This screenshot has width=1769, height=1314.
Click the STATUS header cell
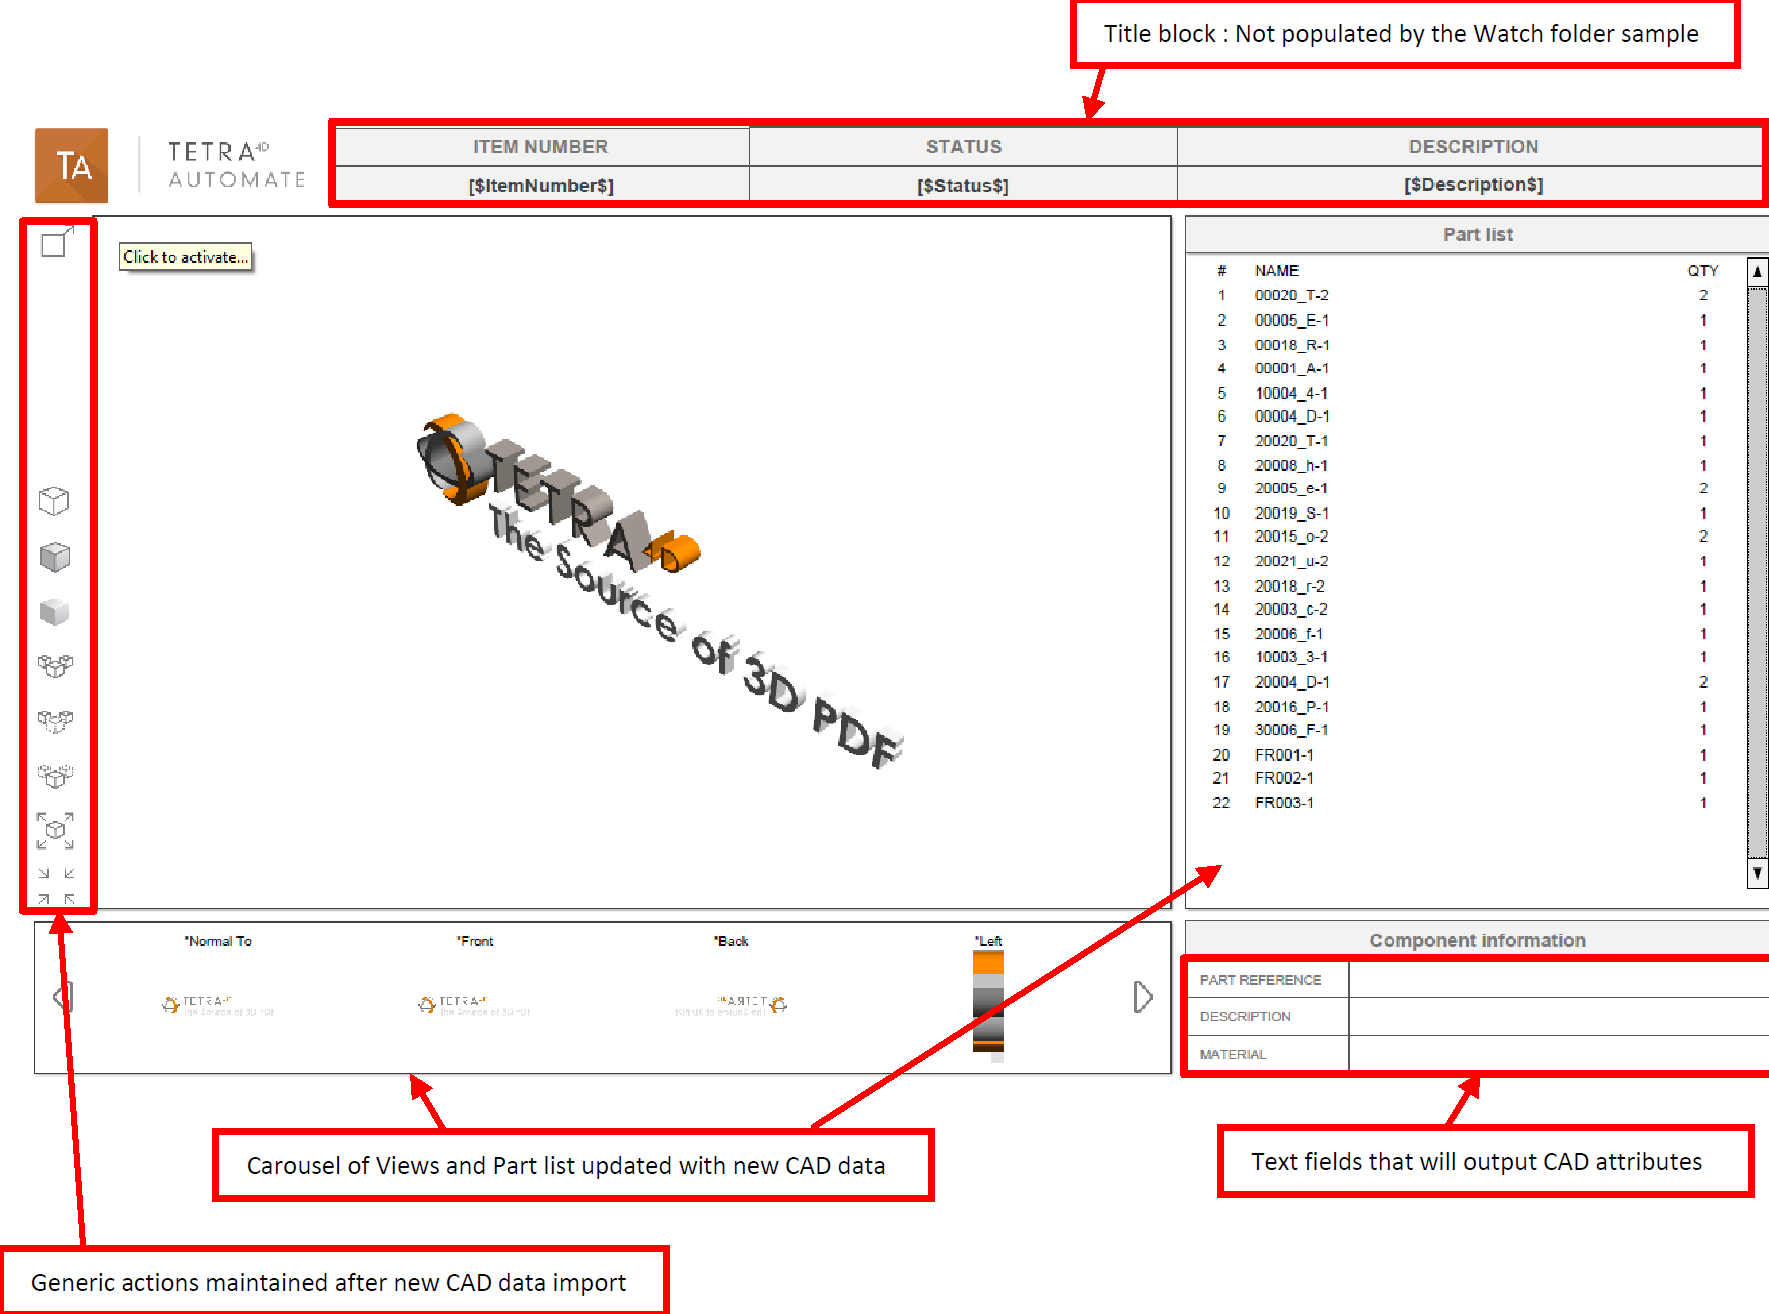963,147
